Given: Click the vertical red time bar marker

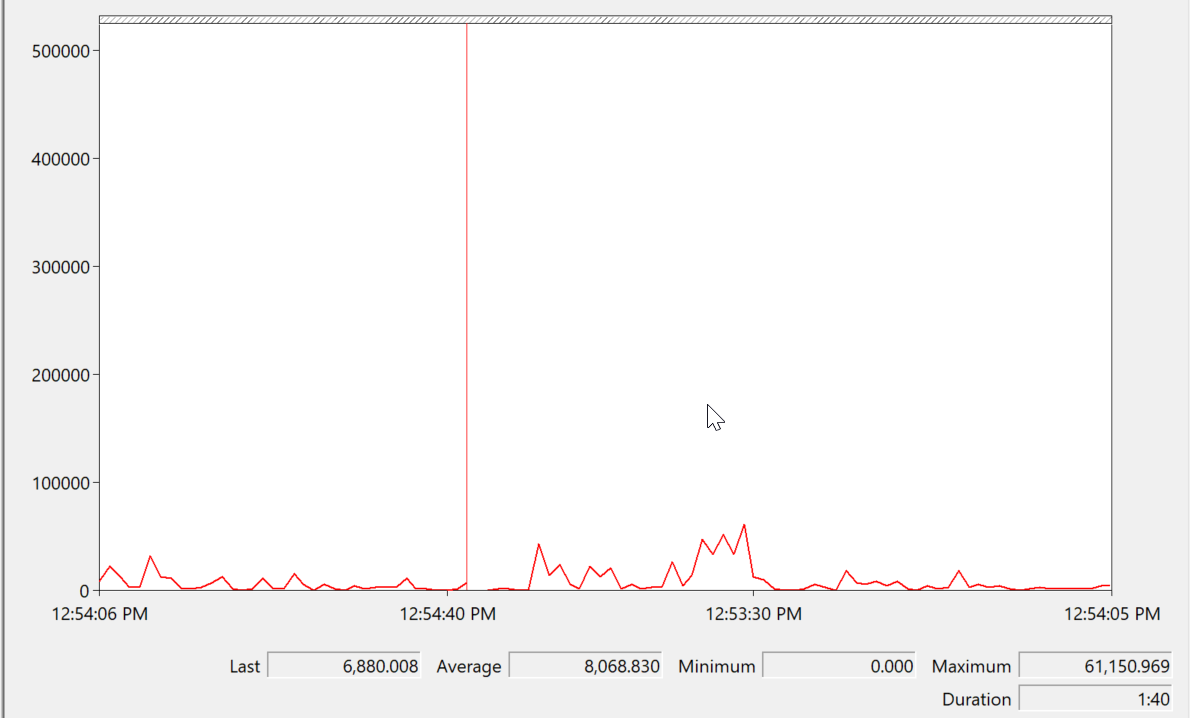Looking at the screenshot, I should pos(466,300).
